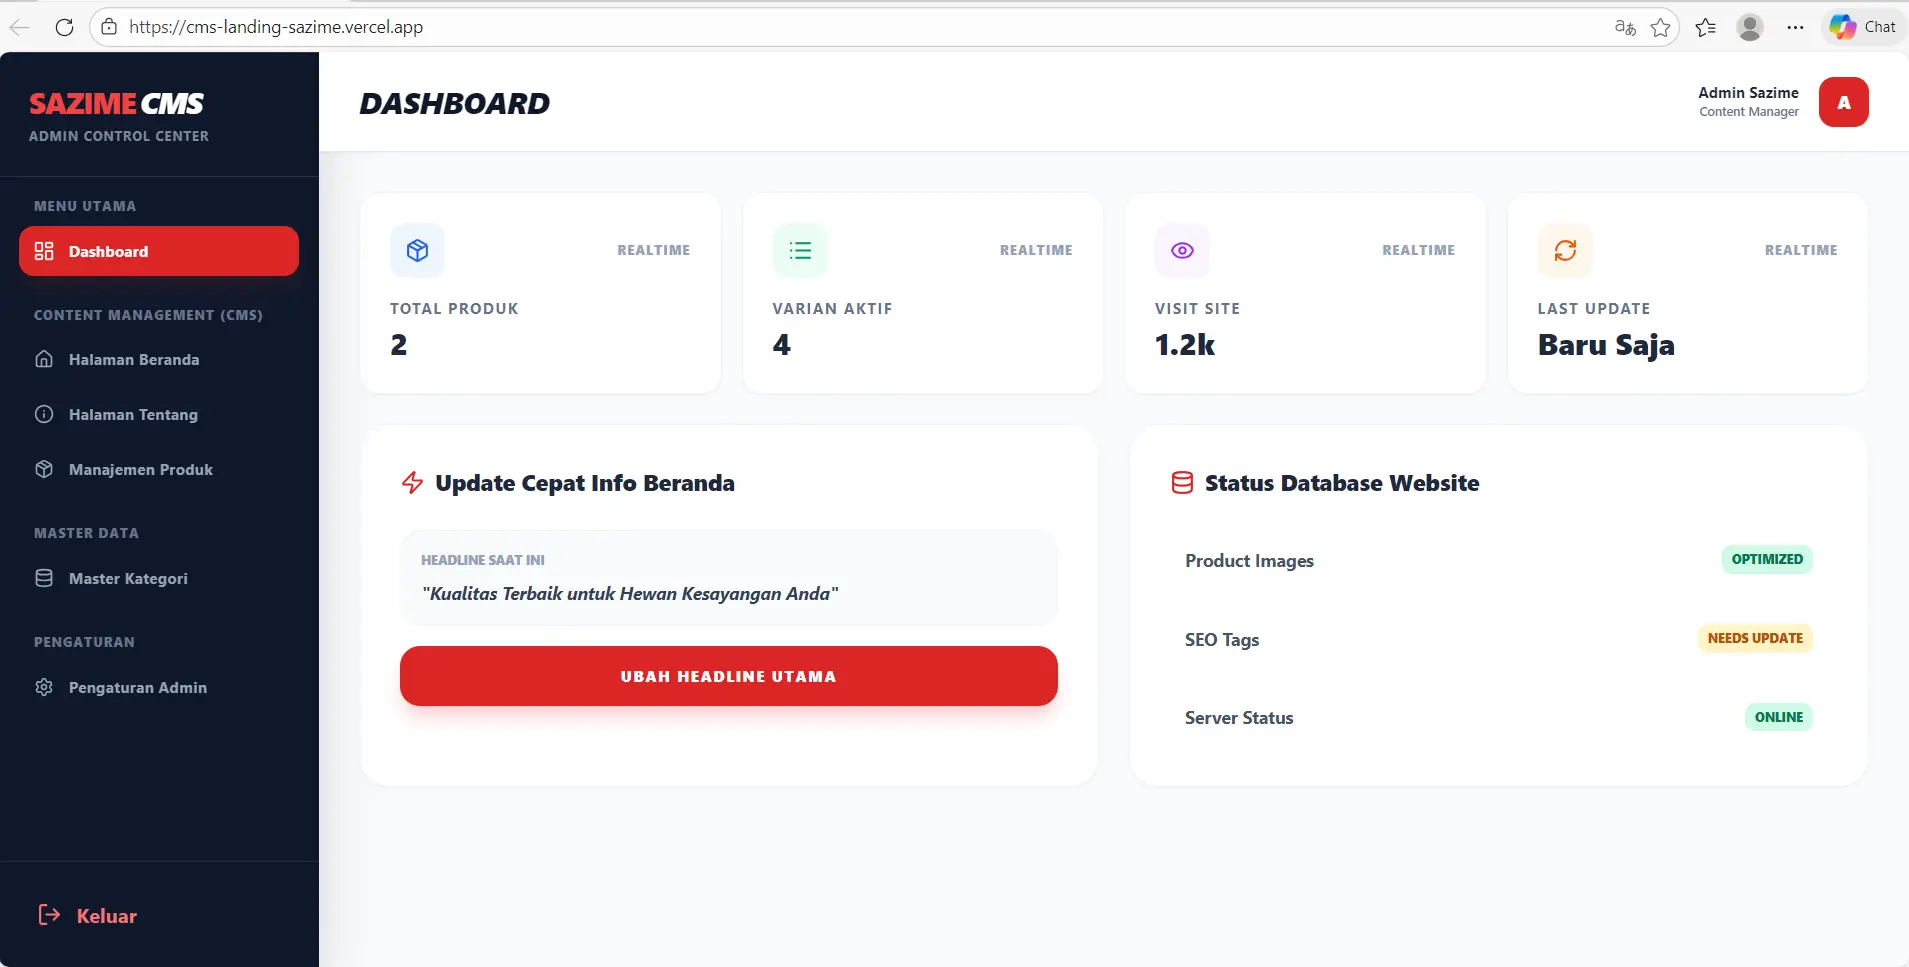
Task: Click the blue Total Produk box icon
Action: click(417, 250)
